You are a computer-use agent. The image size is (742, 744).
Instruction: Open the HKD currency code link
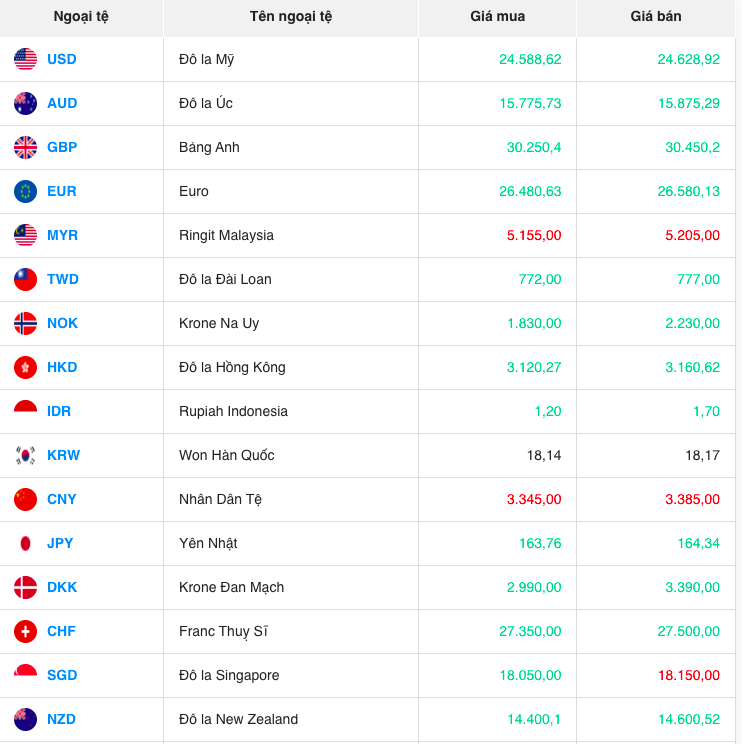click(x=62, y=367)
